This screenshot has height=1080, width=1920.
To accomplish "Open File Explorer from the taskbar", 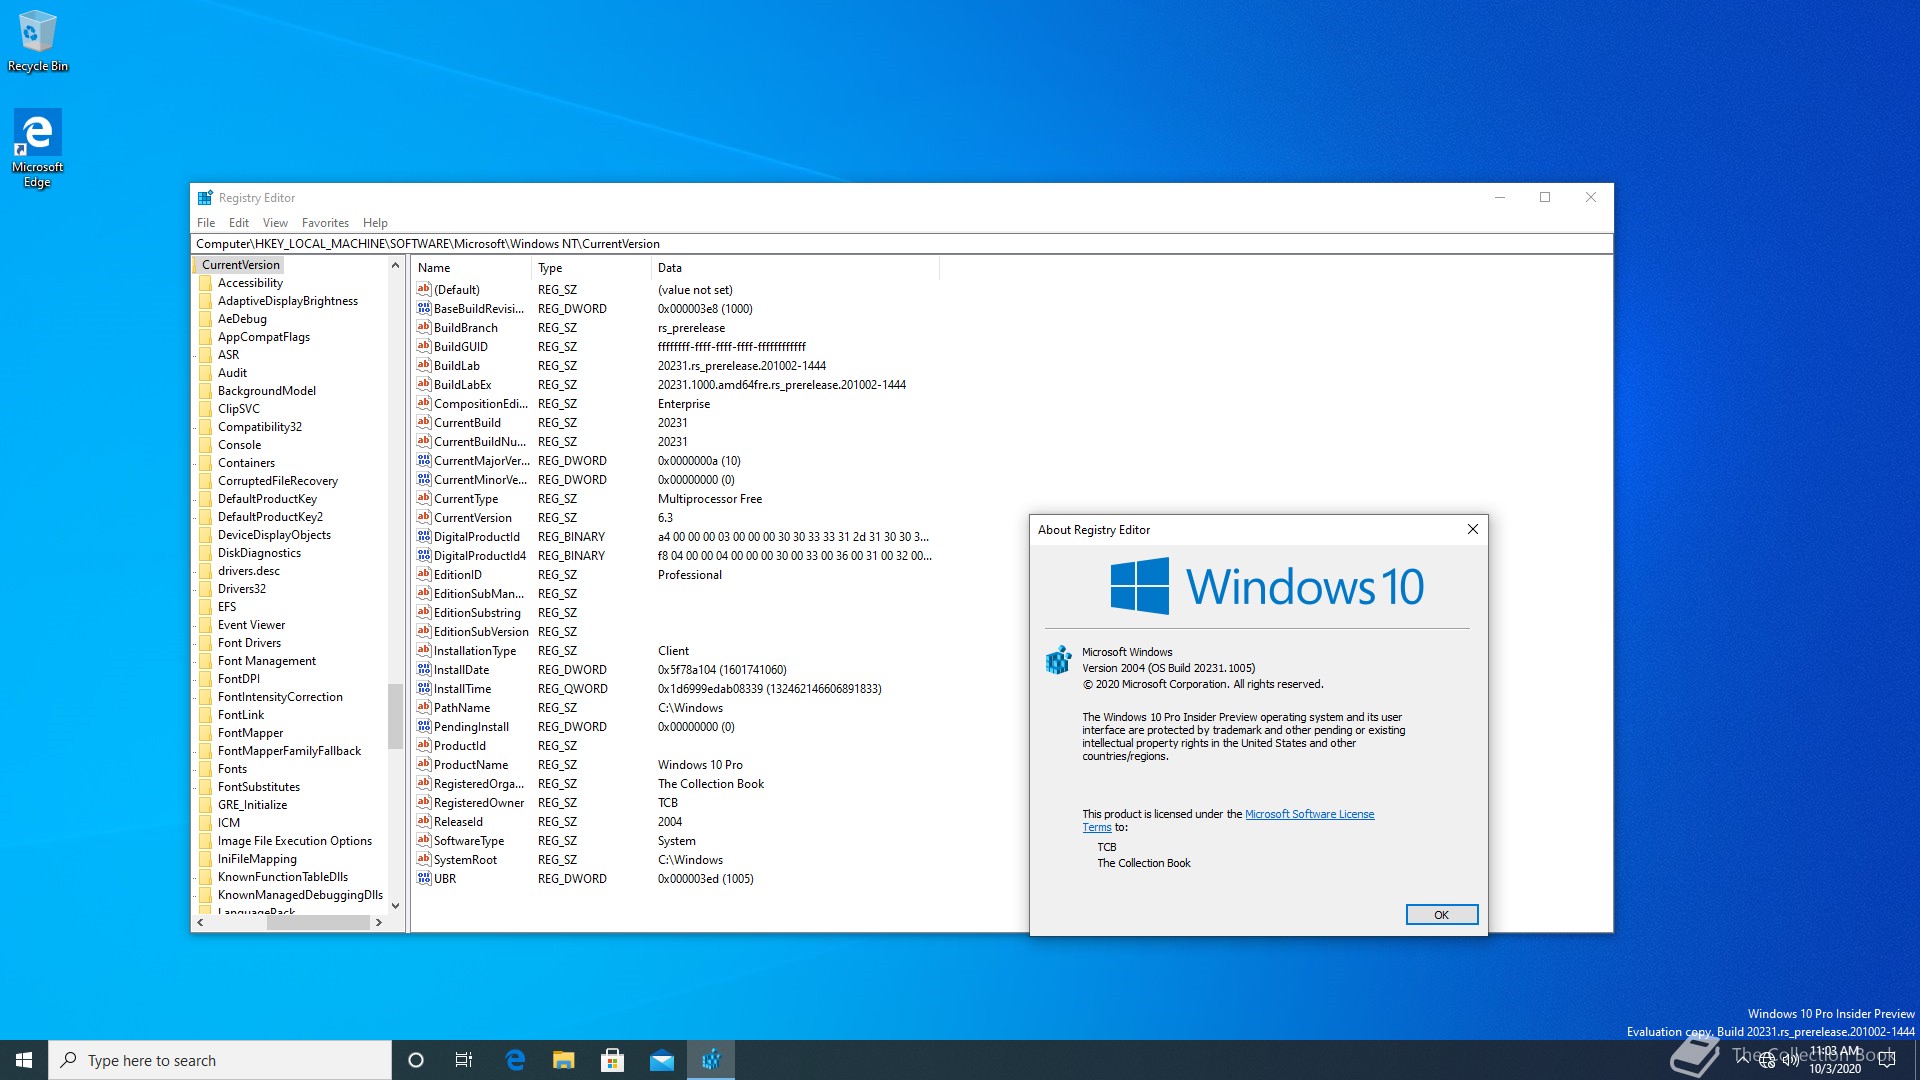I will point(564,1060).
